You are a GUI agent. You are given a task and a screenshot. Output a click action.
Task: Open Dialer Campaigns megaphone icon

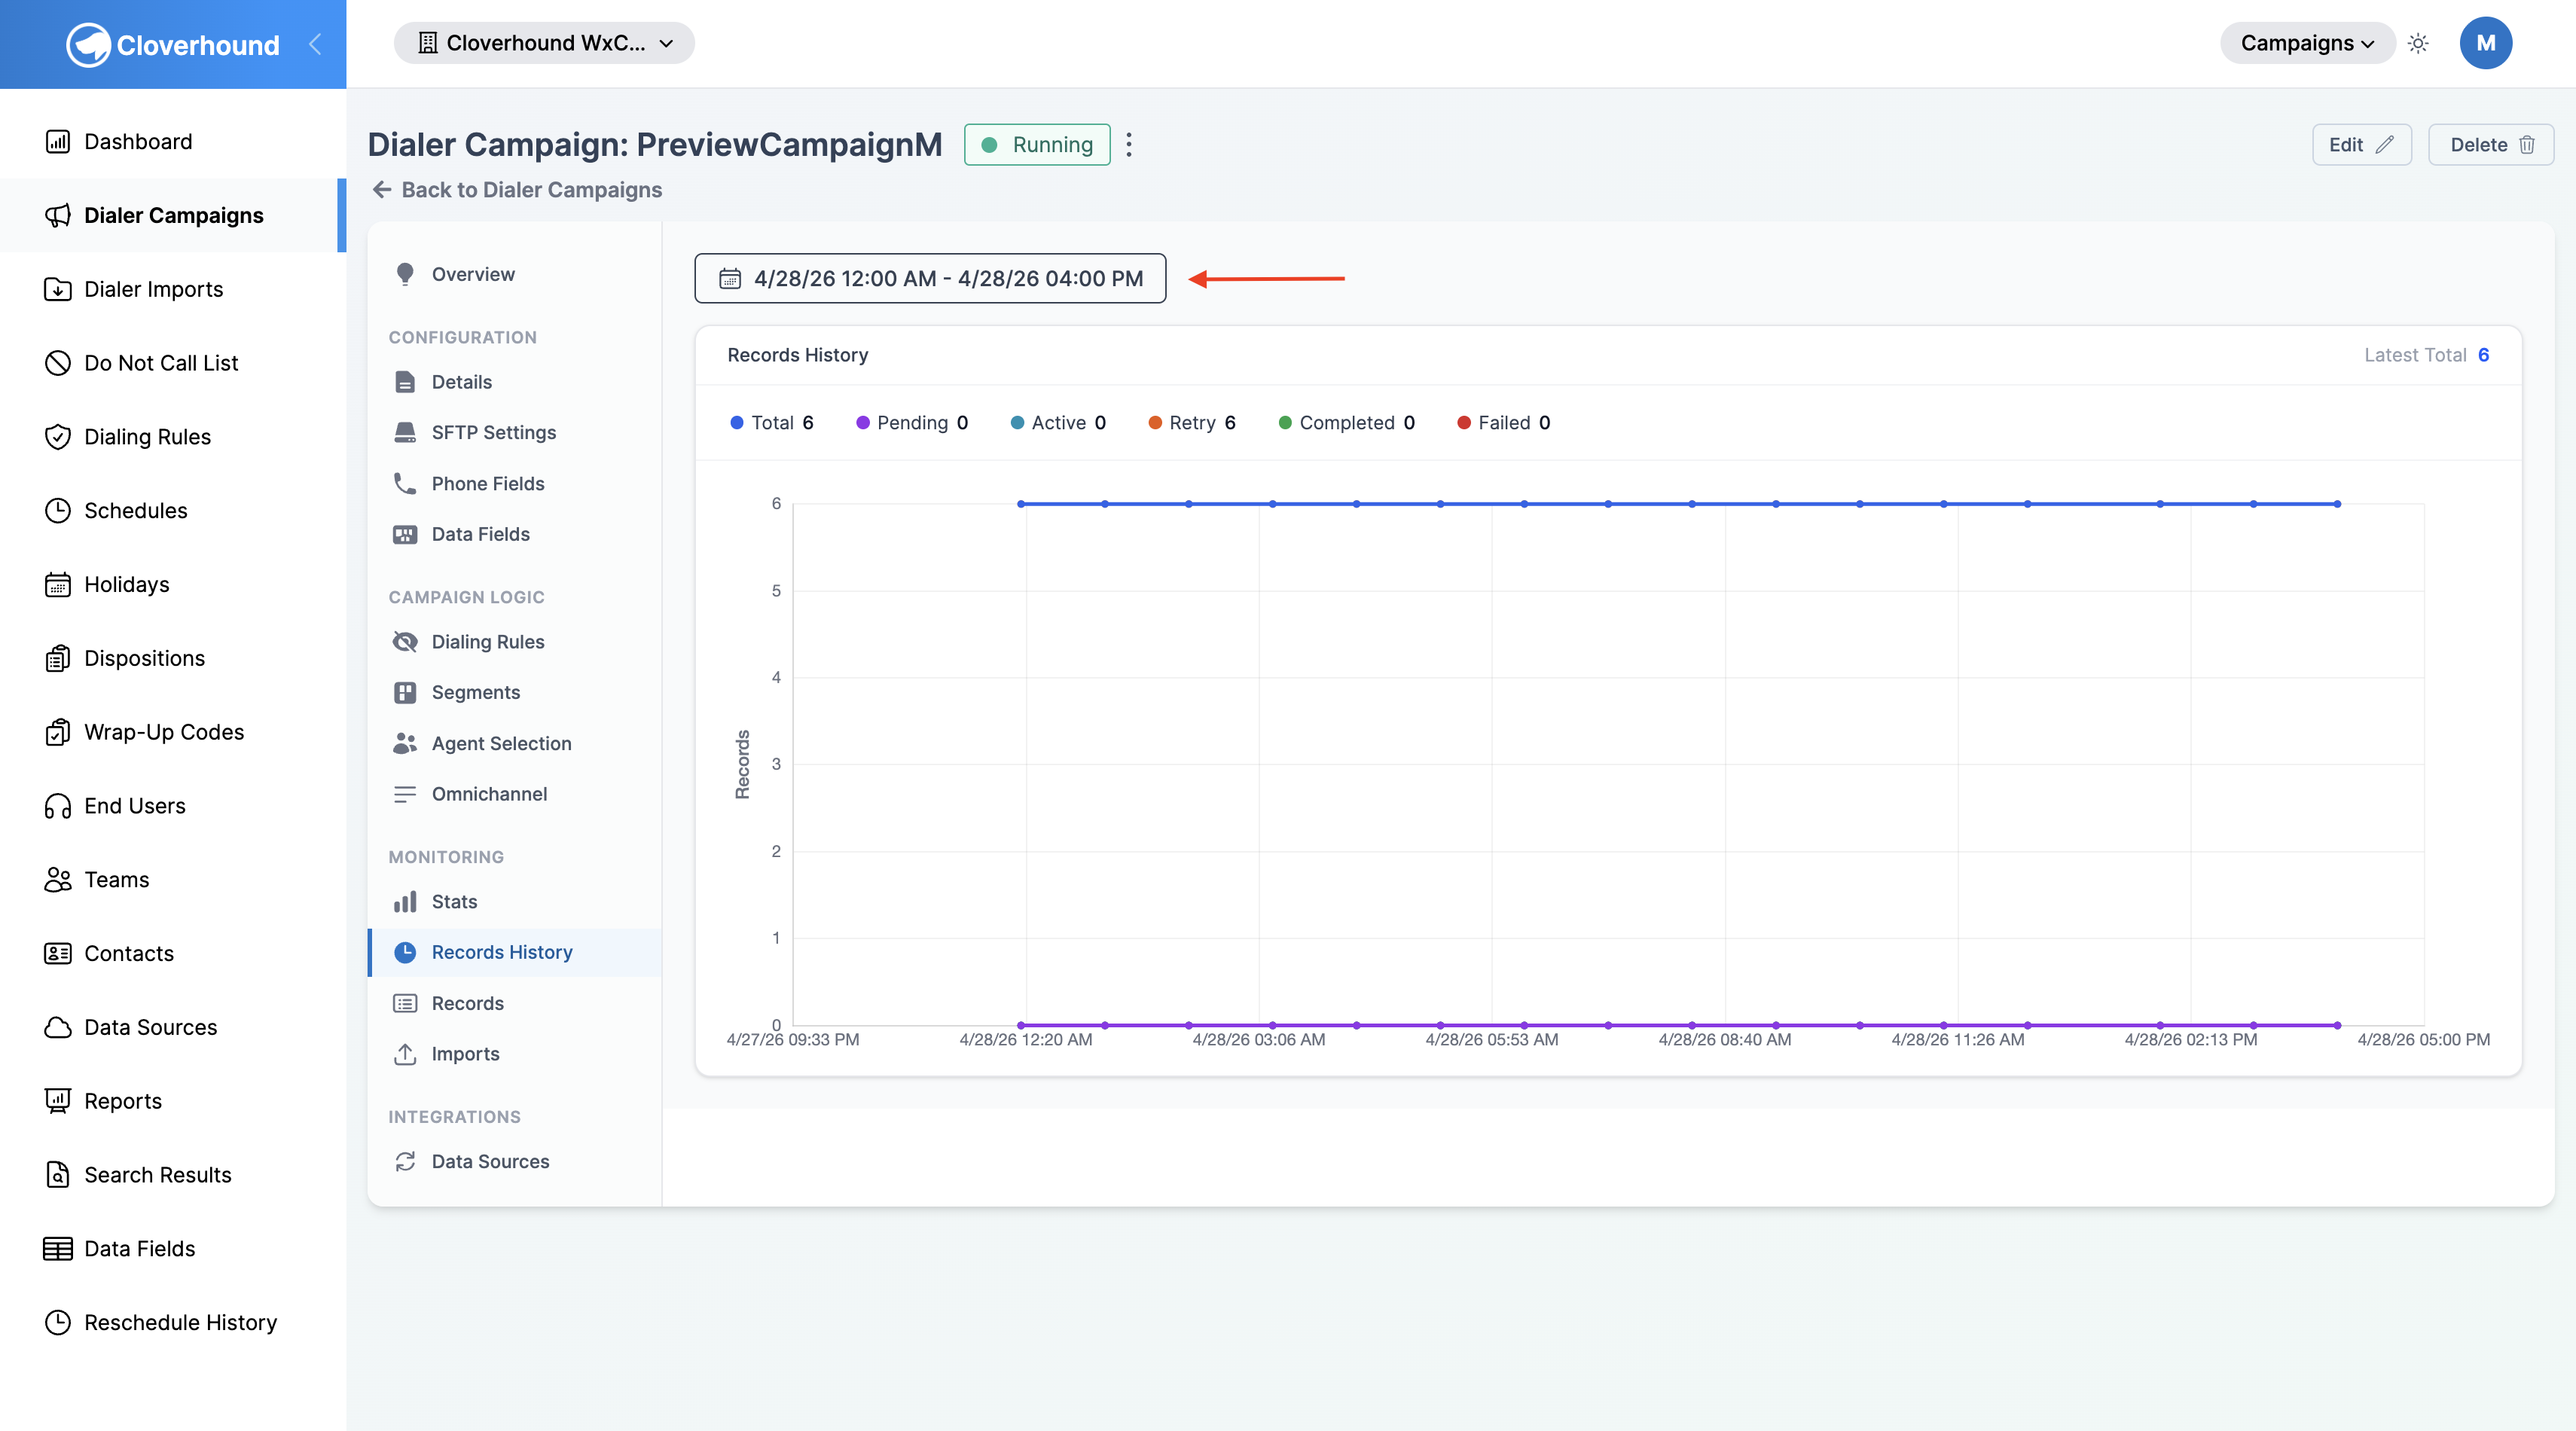point(58,215)
